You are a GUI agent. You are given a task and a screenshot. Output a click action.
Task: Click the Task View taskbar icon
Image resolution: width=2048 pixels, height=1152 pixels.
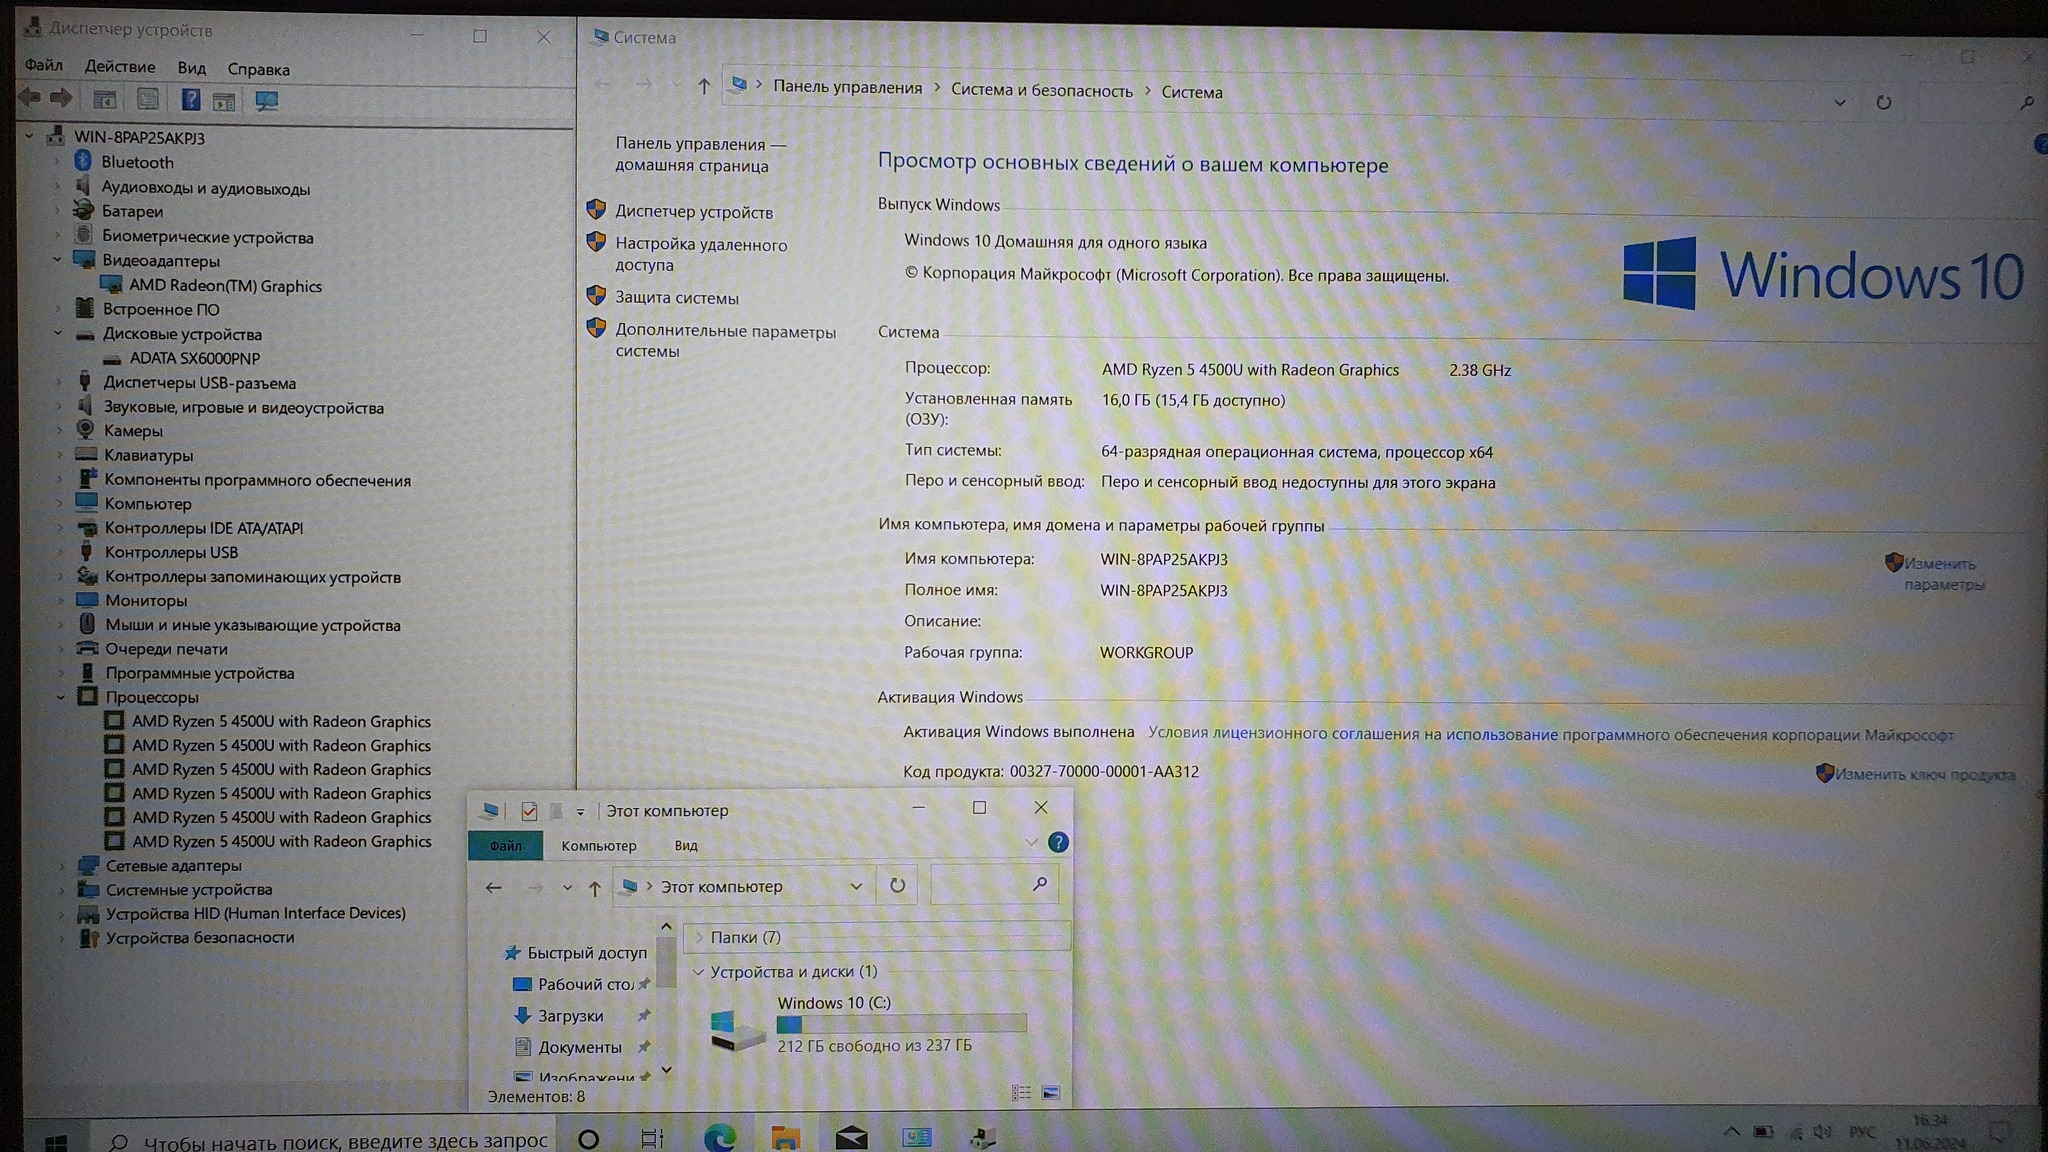click(652, 1138)
